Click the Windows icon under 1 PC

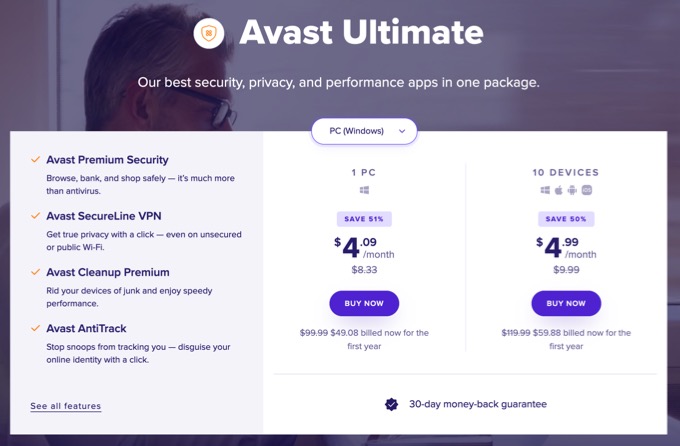click(x=364, y=190)
